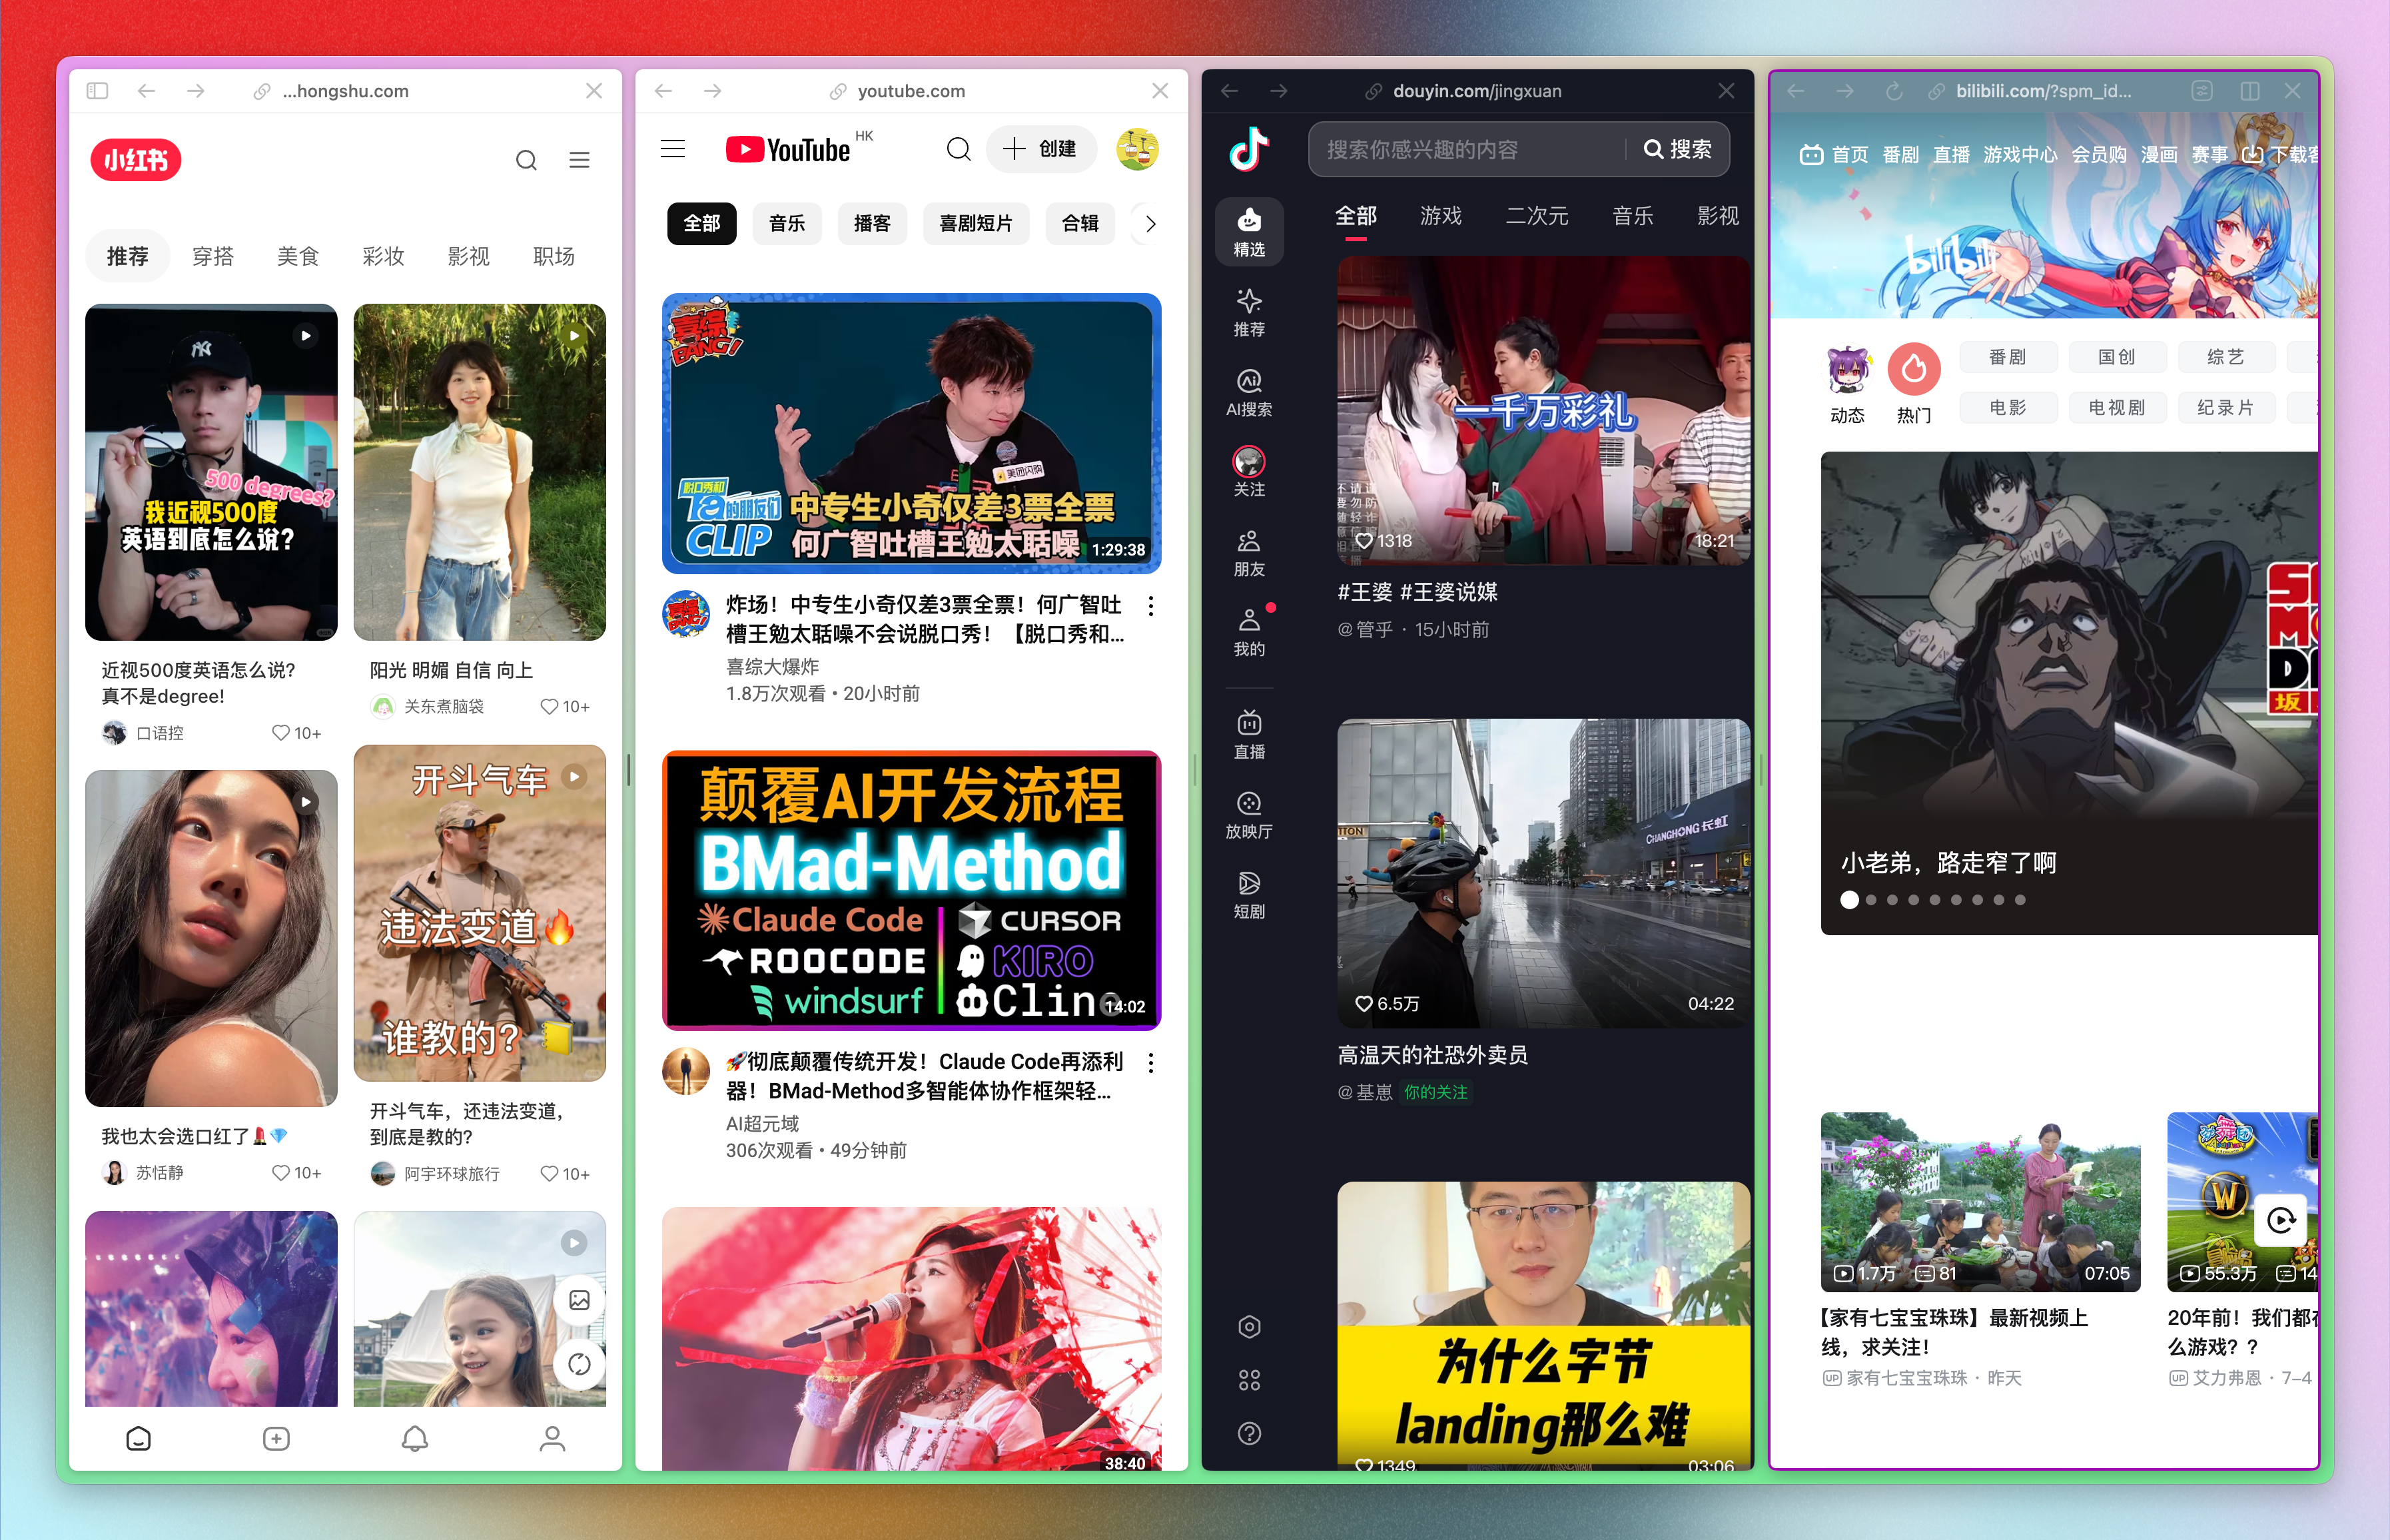Open Douyin 直播 live sidebar icon
The height and width of the screenshot is (1540, 2390).
pos(1249,734)
